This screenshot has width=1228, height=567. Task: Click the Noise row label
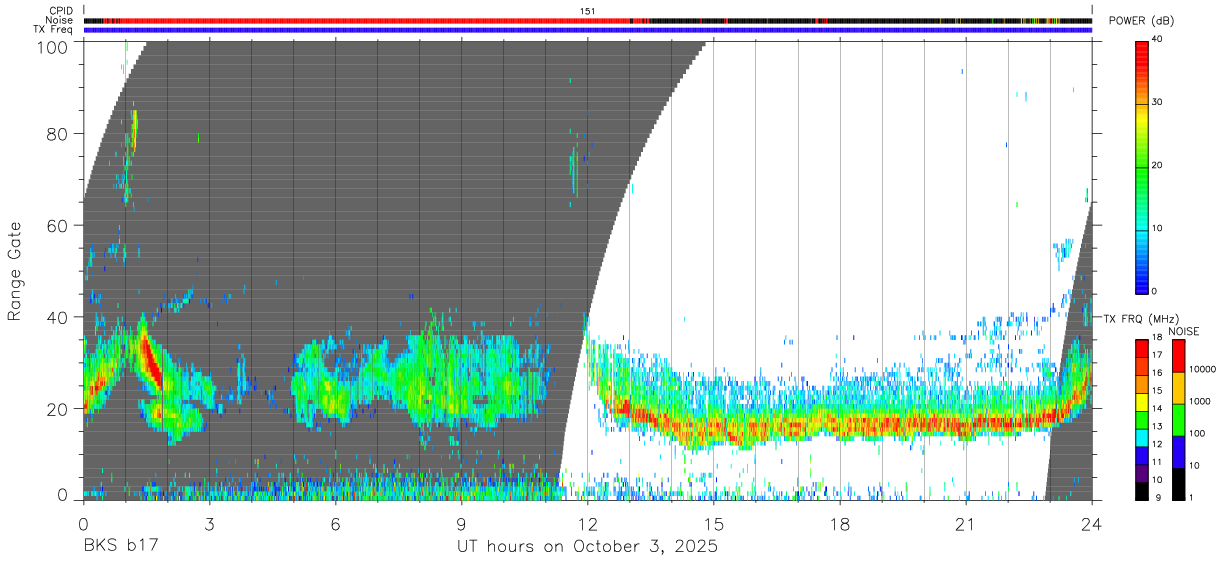pyautogui.click(x=60, y=20)
